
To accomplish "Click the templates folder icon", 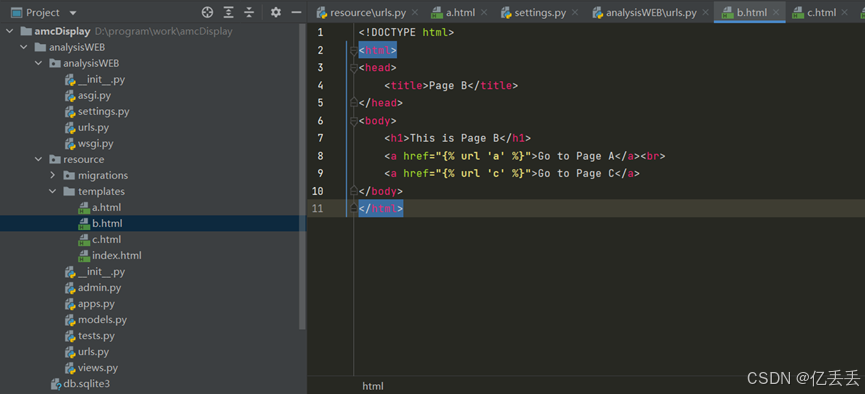I will 69,191.
